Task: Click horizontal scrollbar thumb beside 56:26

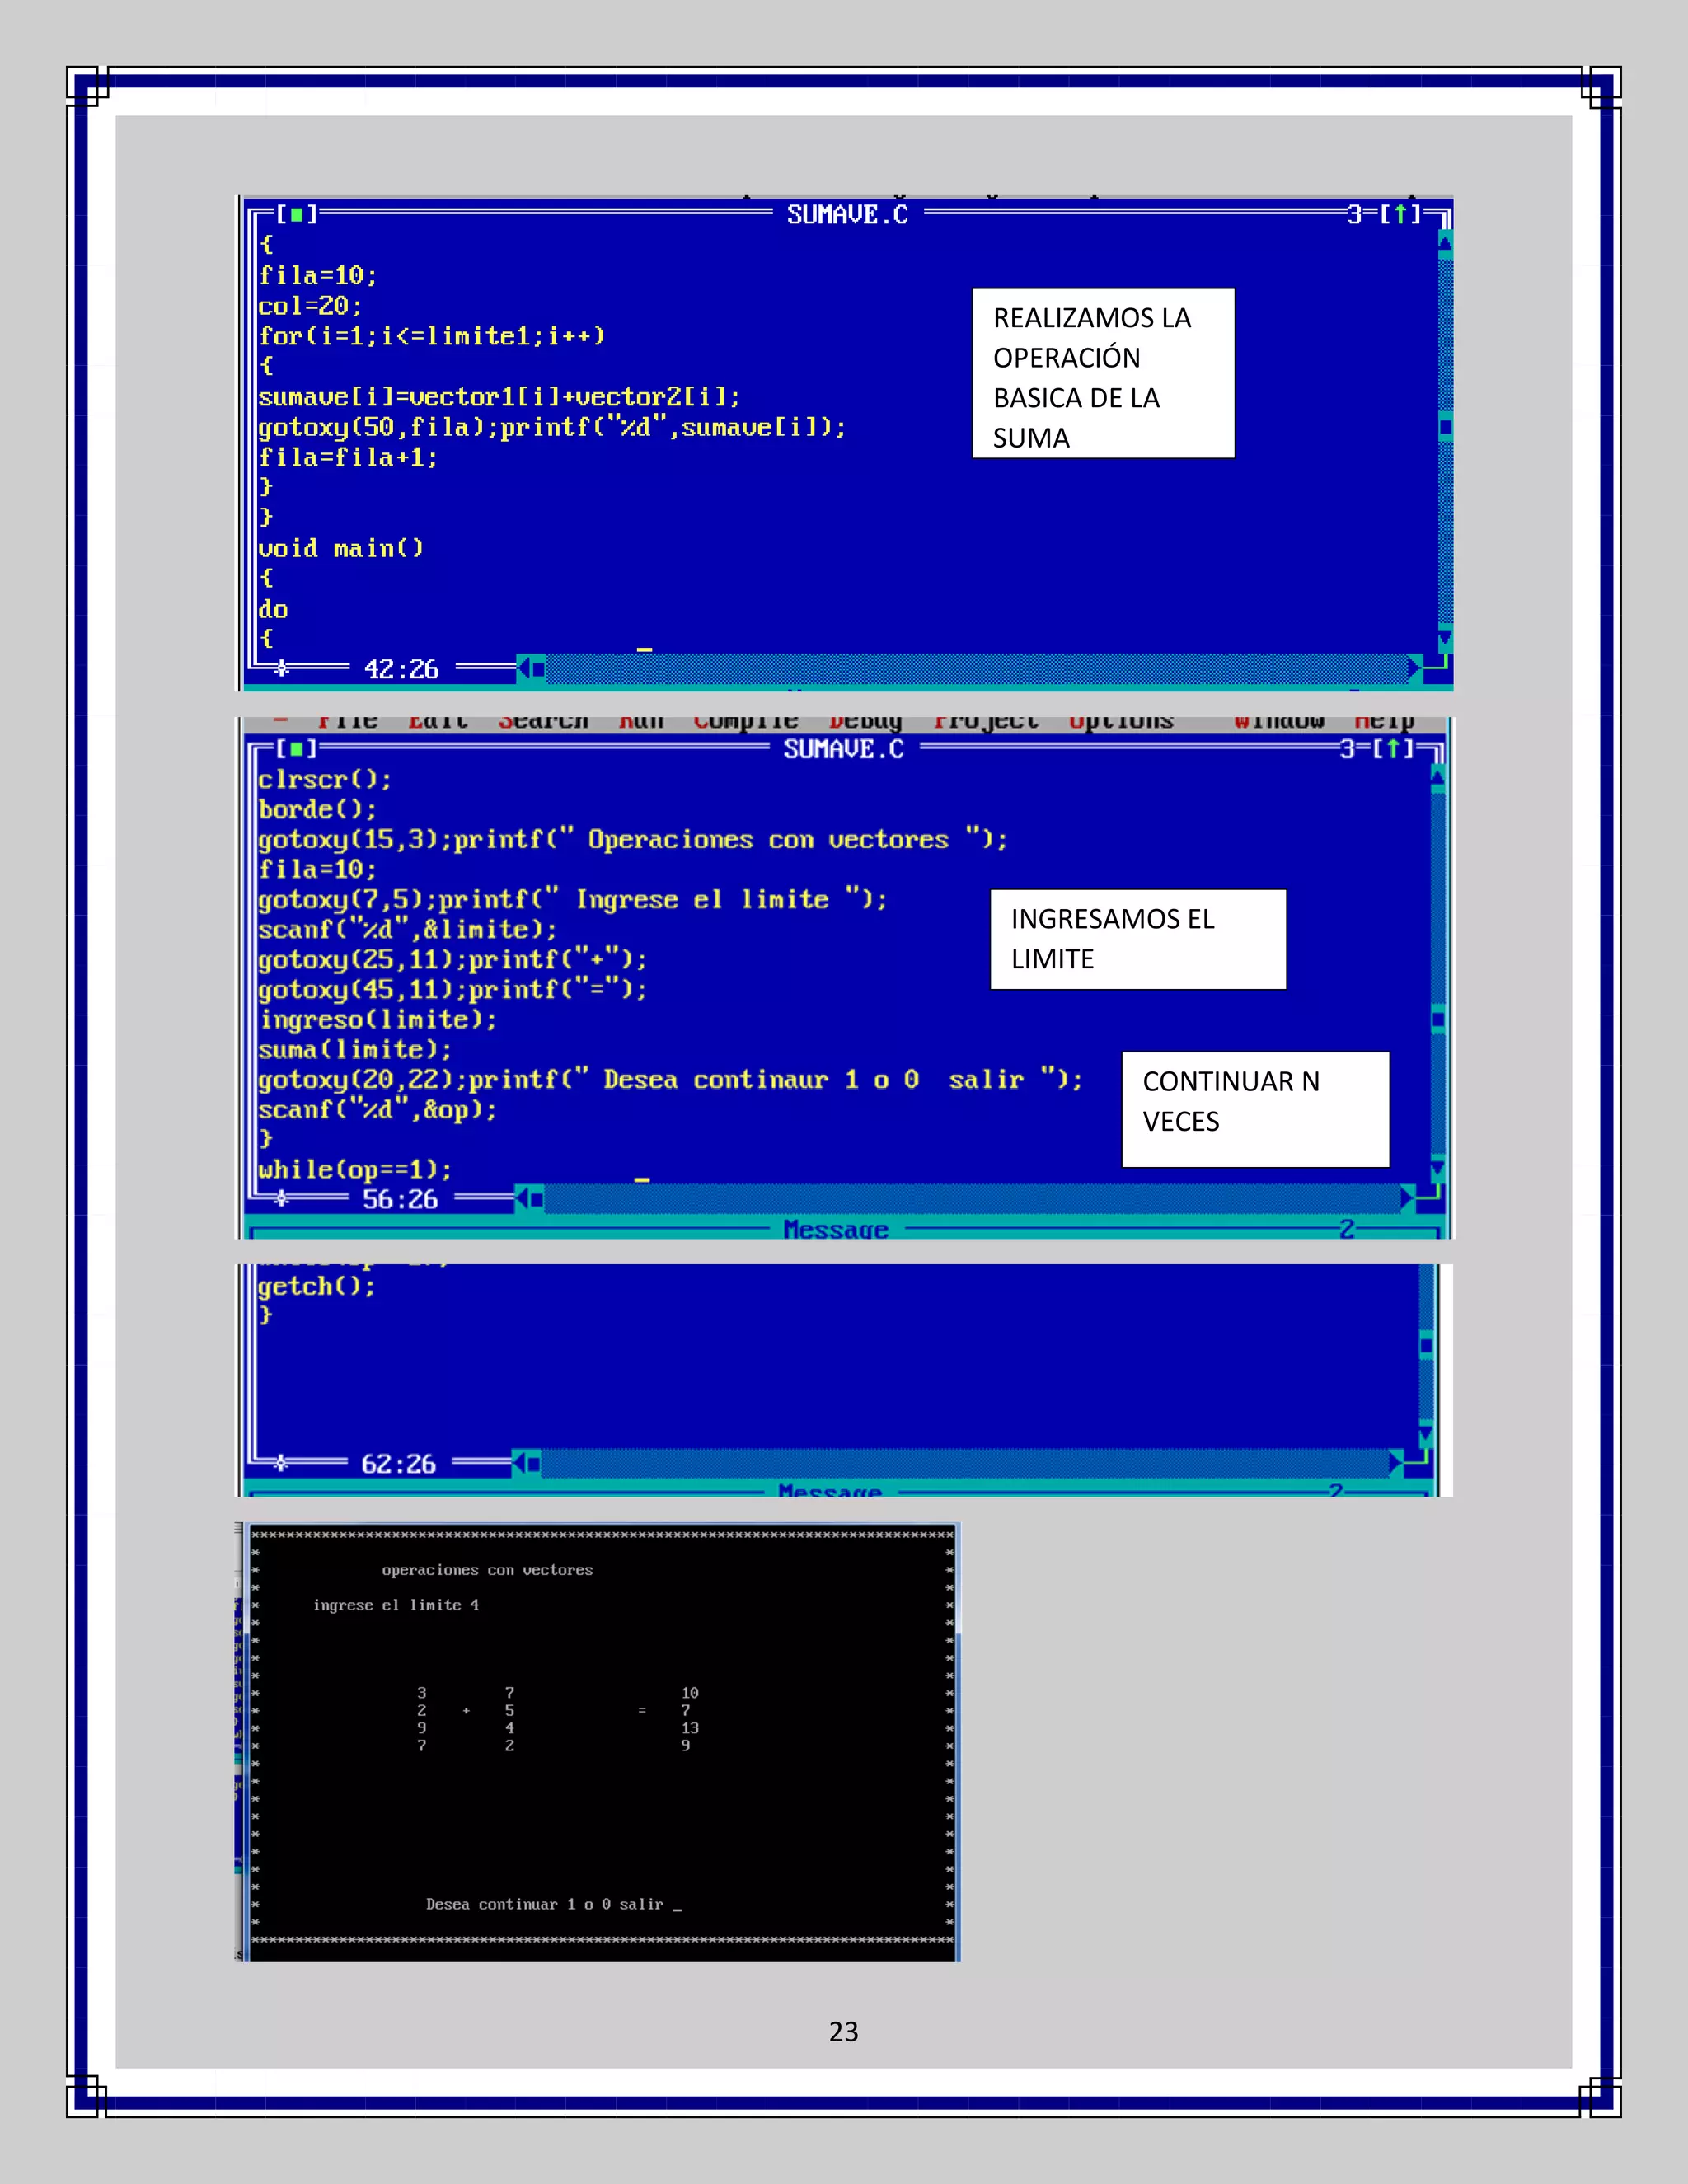Action: coord(537,1198)
